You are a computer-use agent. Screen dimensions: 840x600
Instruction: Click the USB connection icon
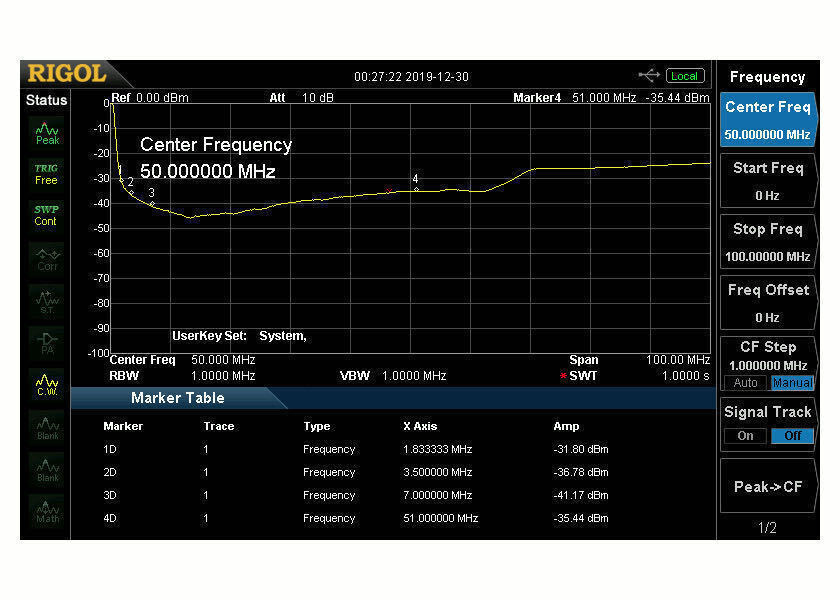[x=649, y=76]
